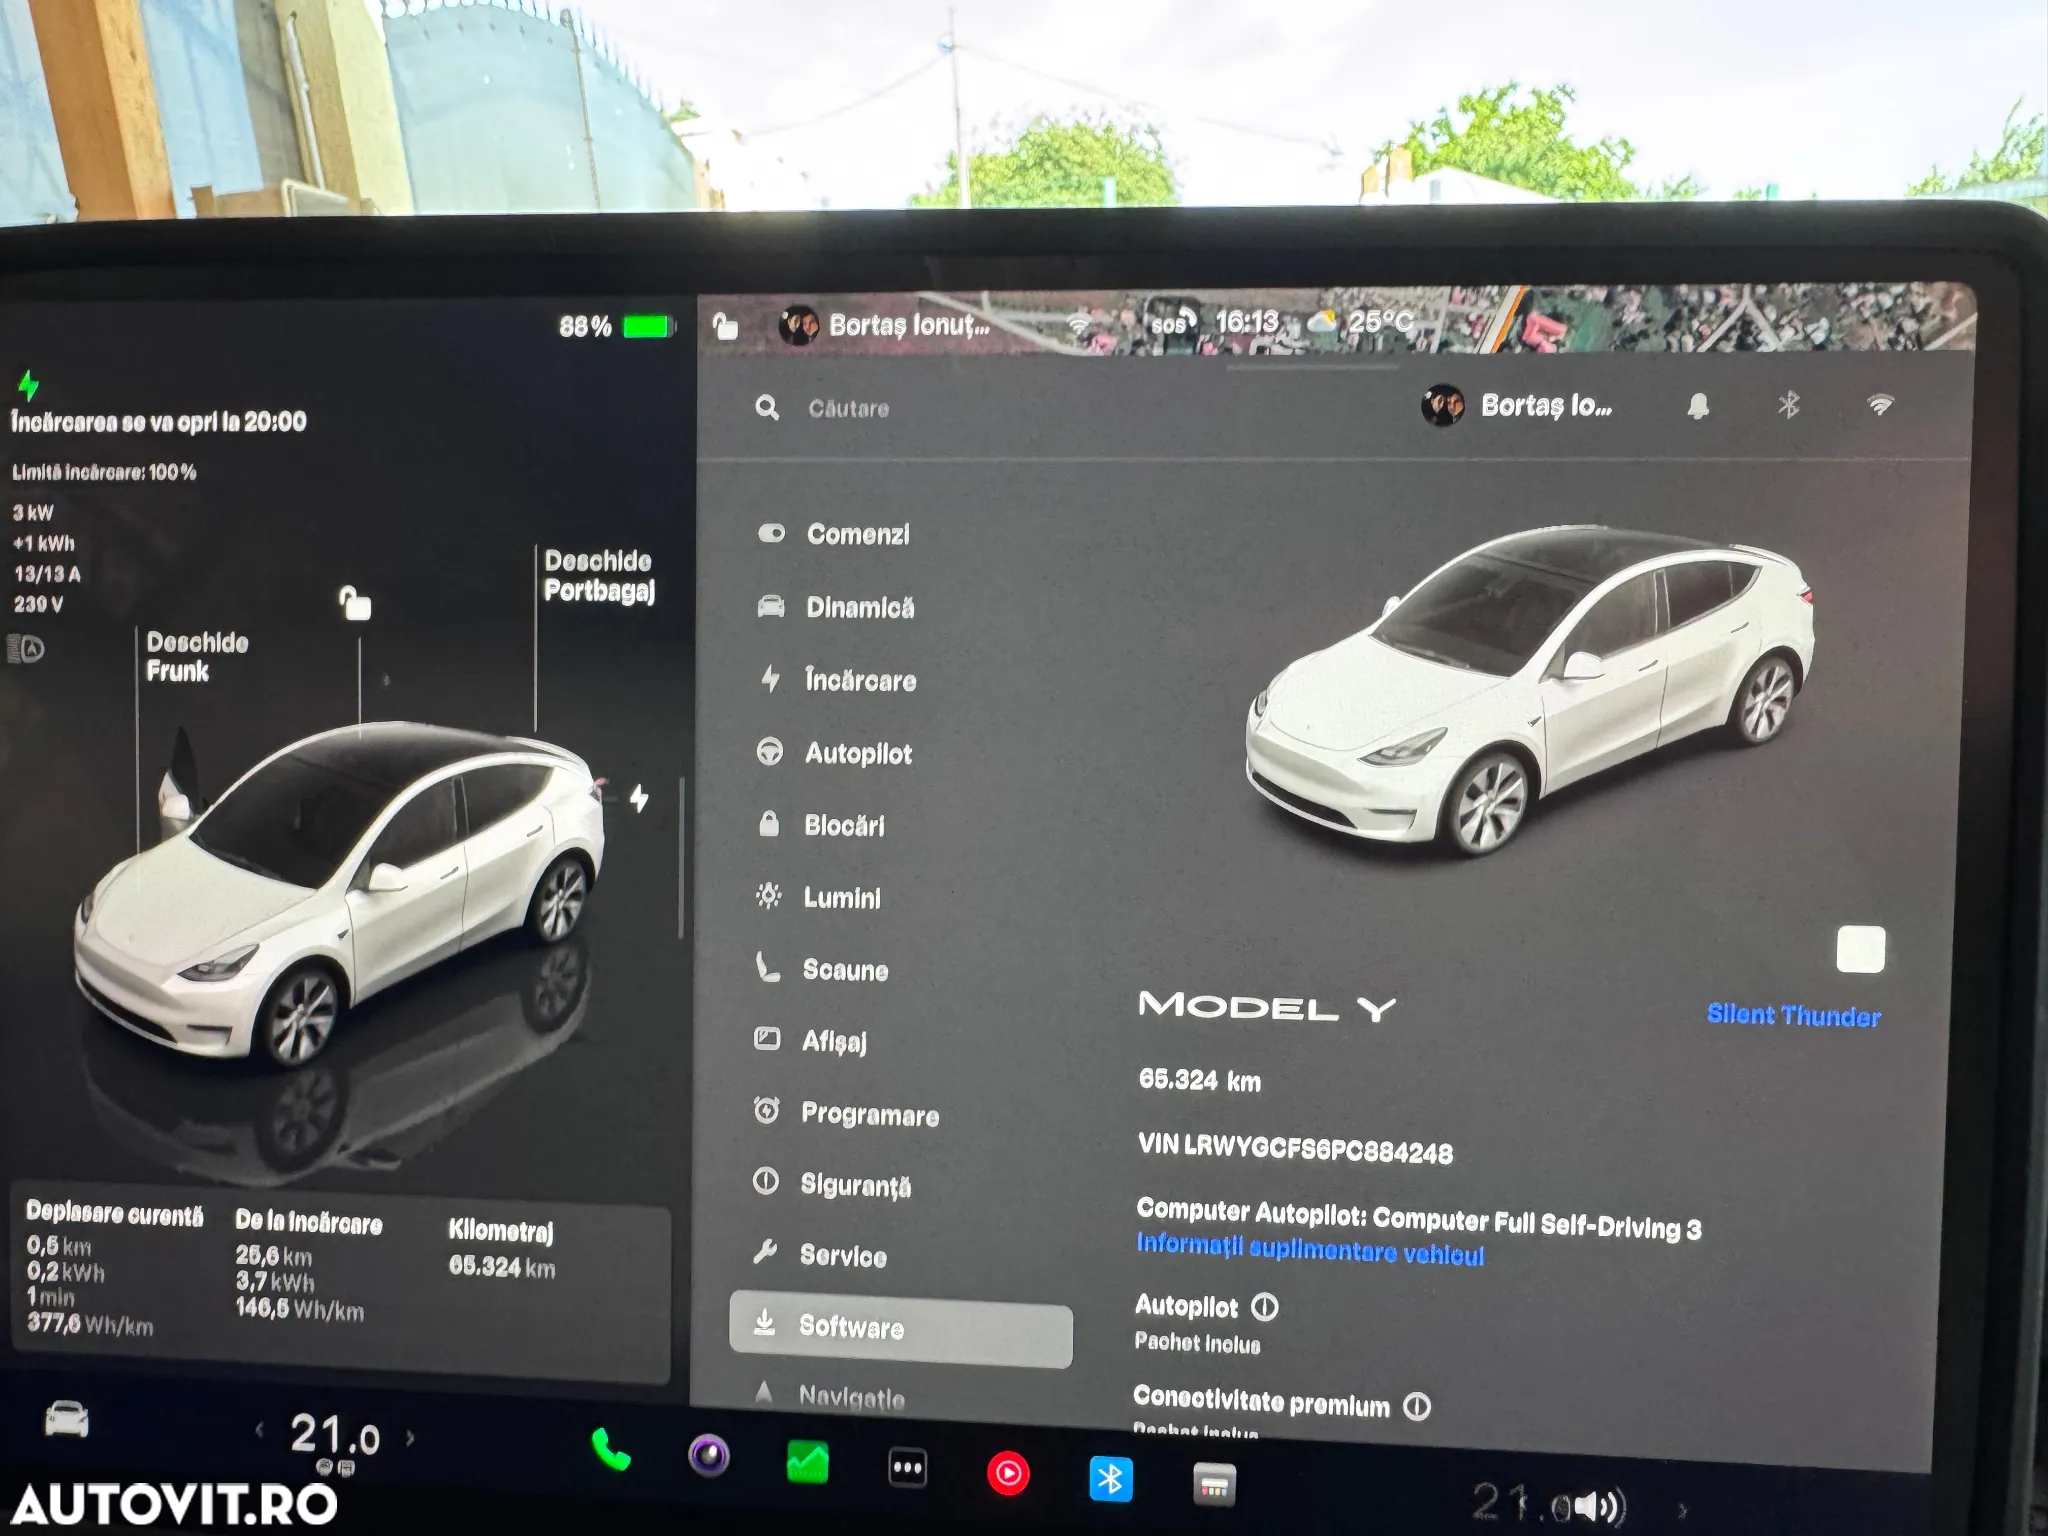Tap the car controls icon bottom-left
Viewport: 2048px width, 1536px height.
tap(67, 1419)
